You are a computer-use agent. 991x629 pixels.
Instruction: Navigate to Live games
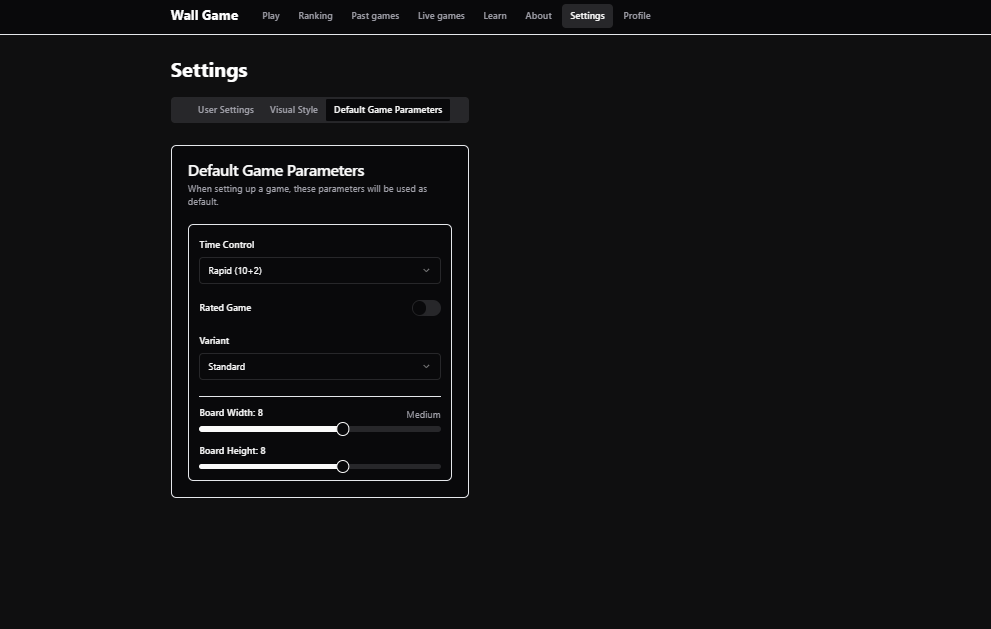(x=441, y=16)
